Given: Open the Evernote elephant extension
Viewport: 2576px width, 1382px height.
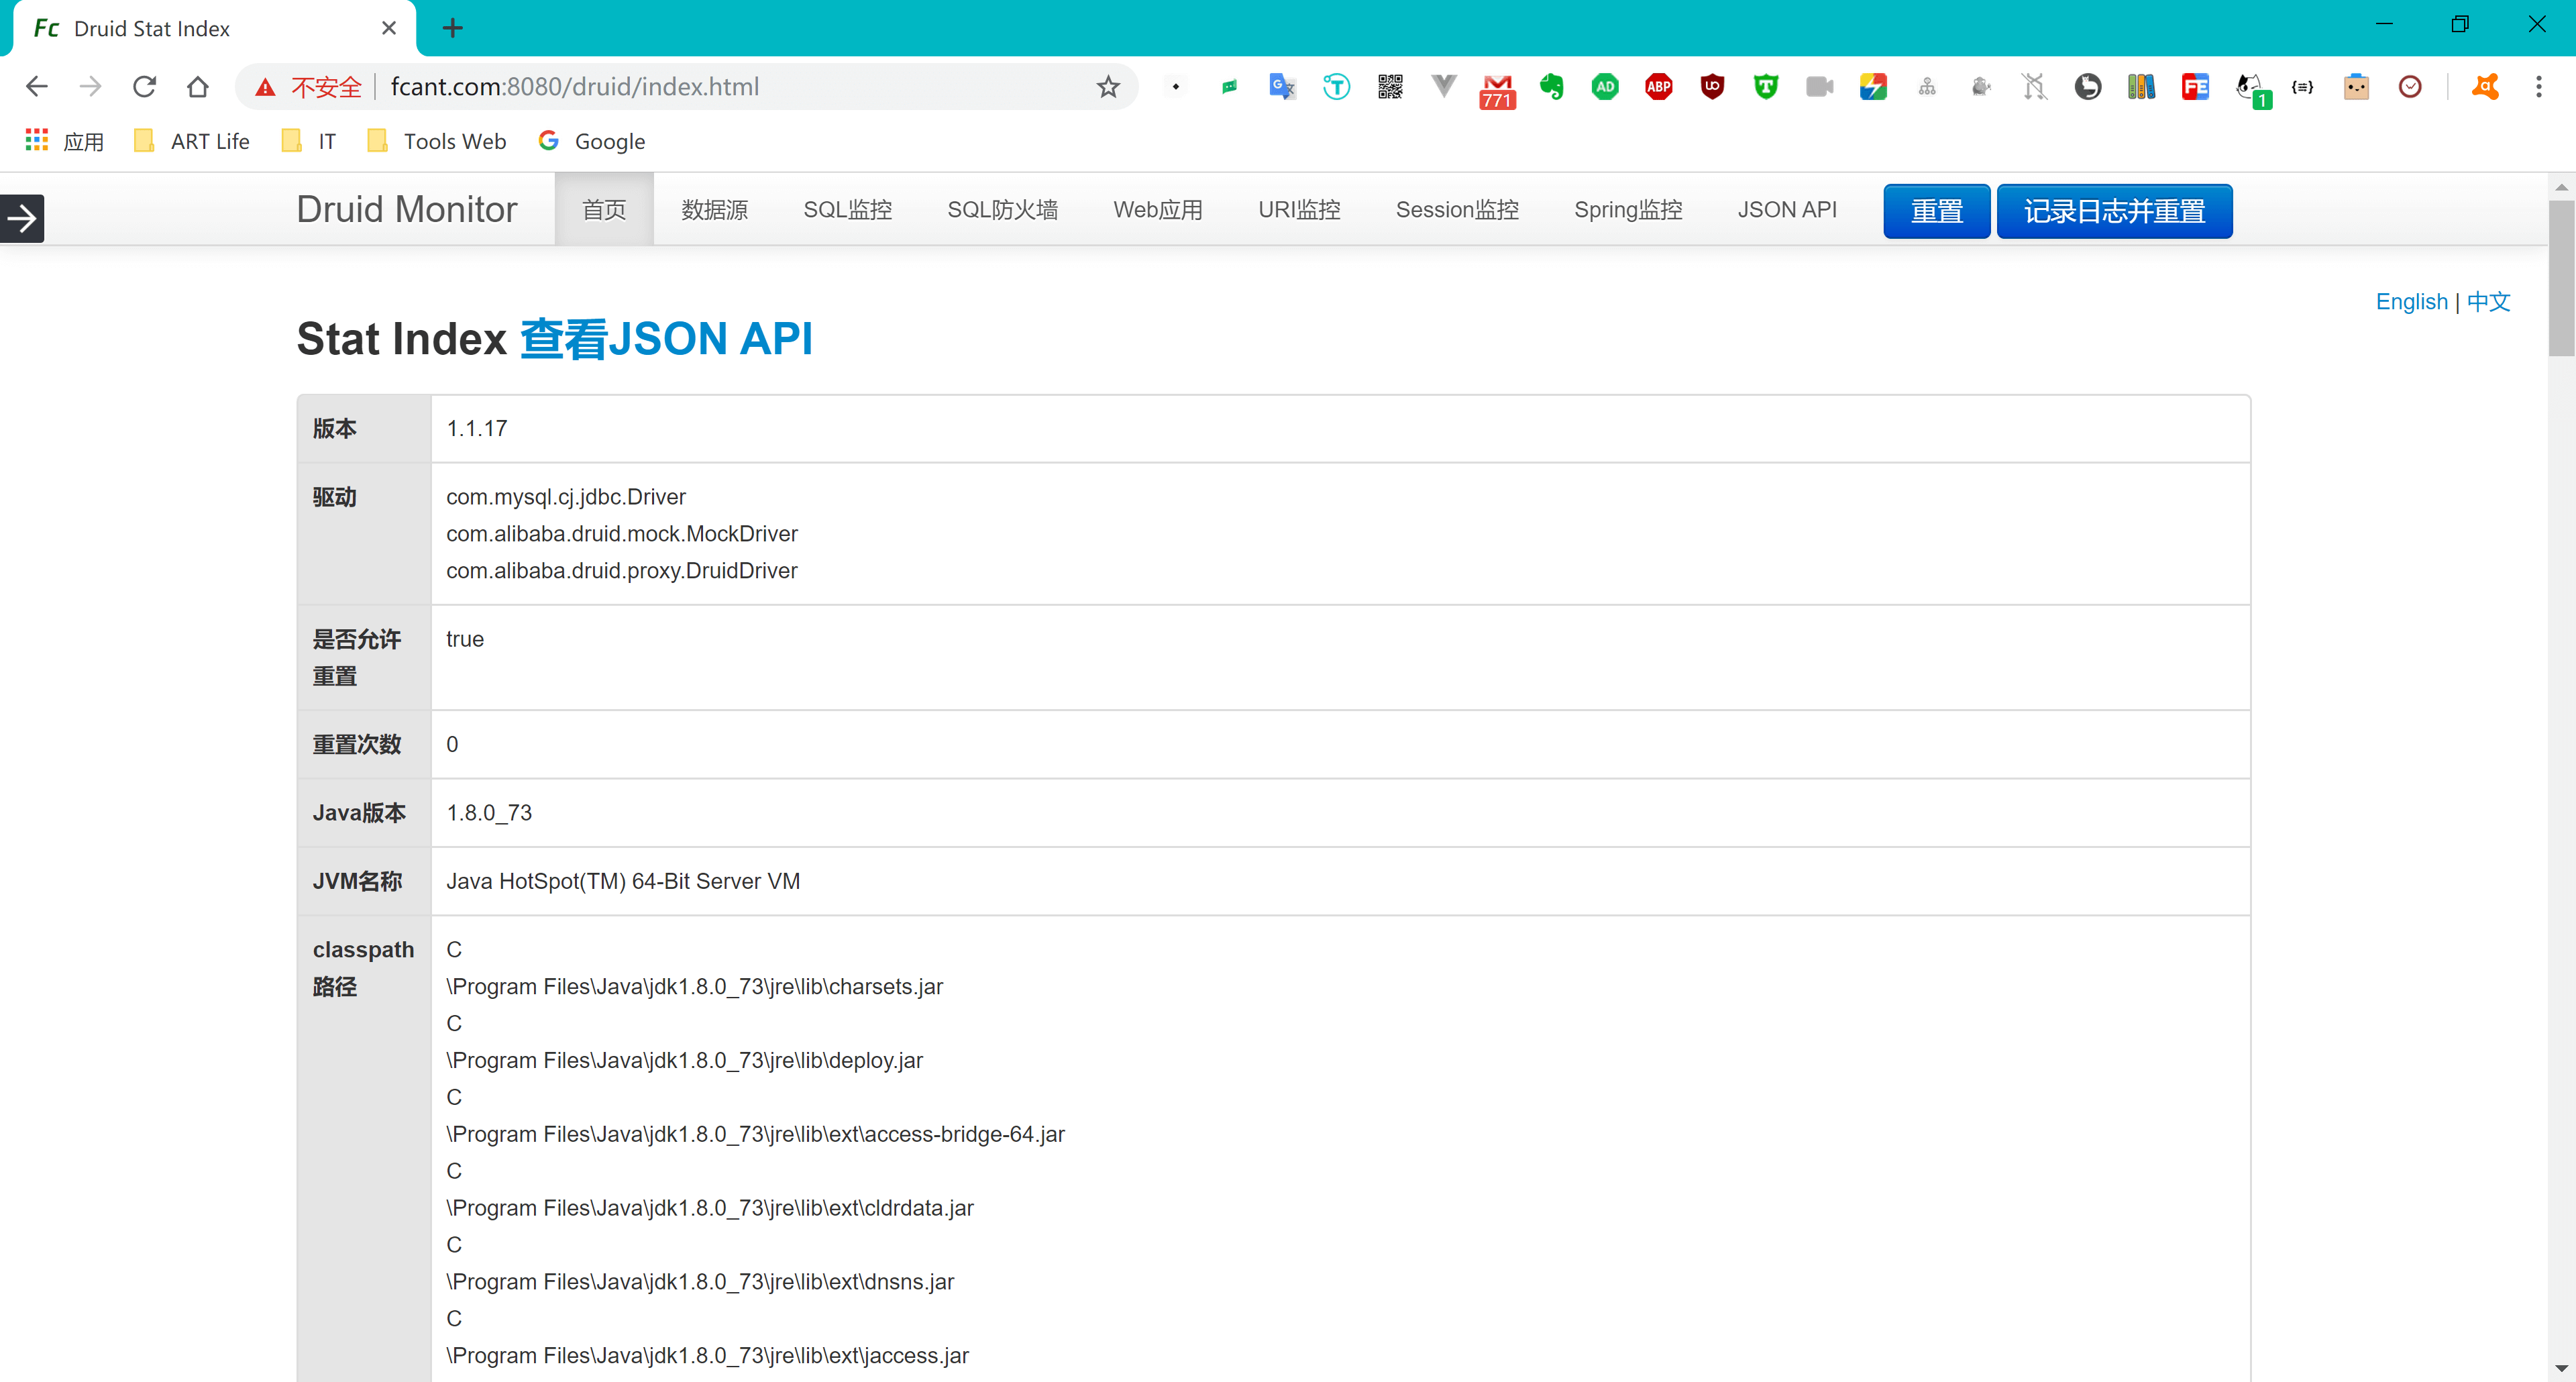Looking at the screenshot, I should 1551,87.
